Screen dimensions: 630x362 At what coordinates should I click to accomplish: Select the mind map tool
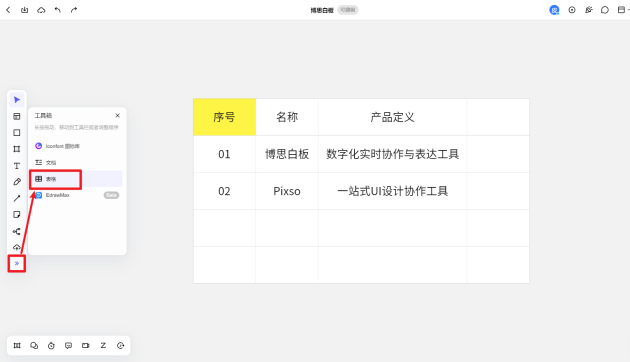[17, 231]
